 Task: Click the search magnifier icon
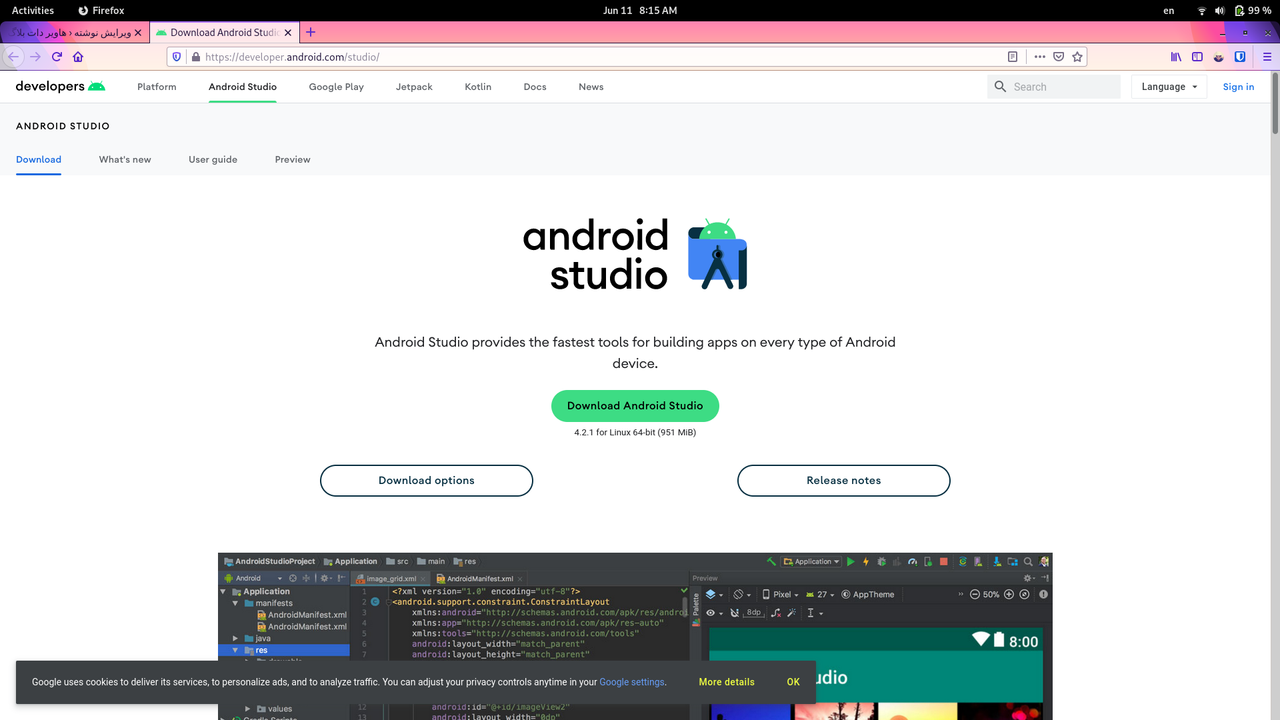coord(1000,87)
